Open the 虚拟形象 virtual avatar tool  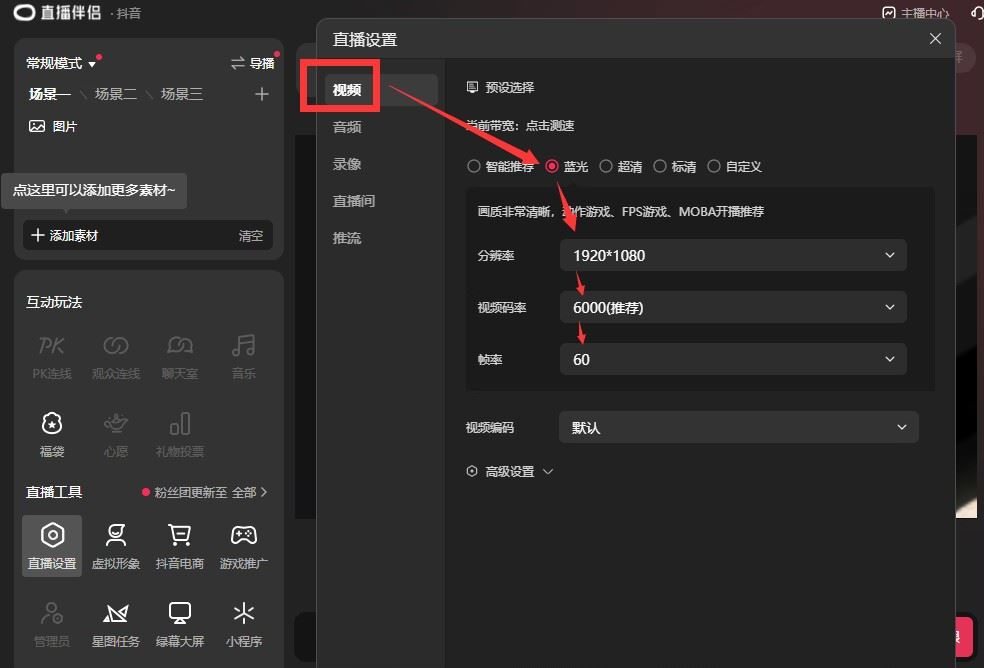point(115,546)
